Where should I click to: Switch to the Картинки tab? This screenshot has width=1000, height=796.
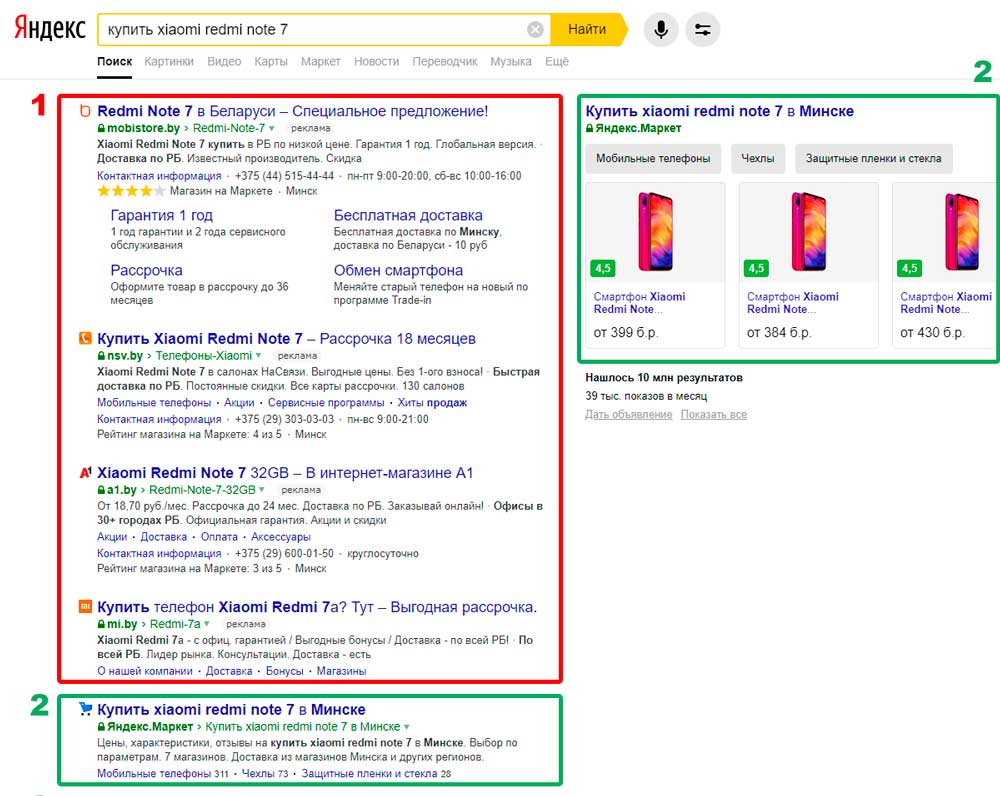click(169, 62)
